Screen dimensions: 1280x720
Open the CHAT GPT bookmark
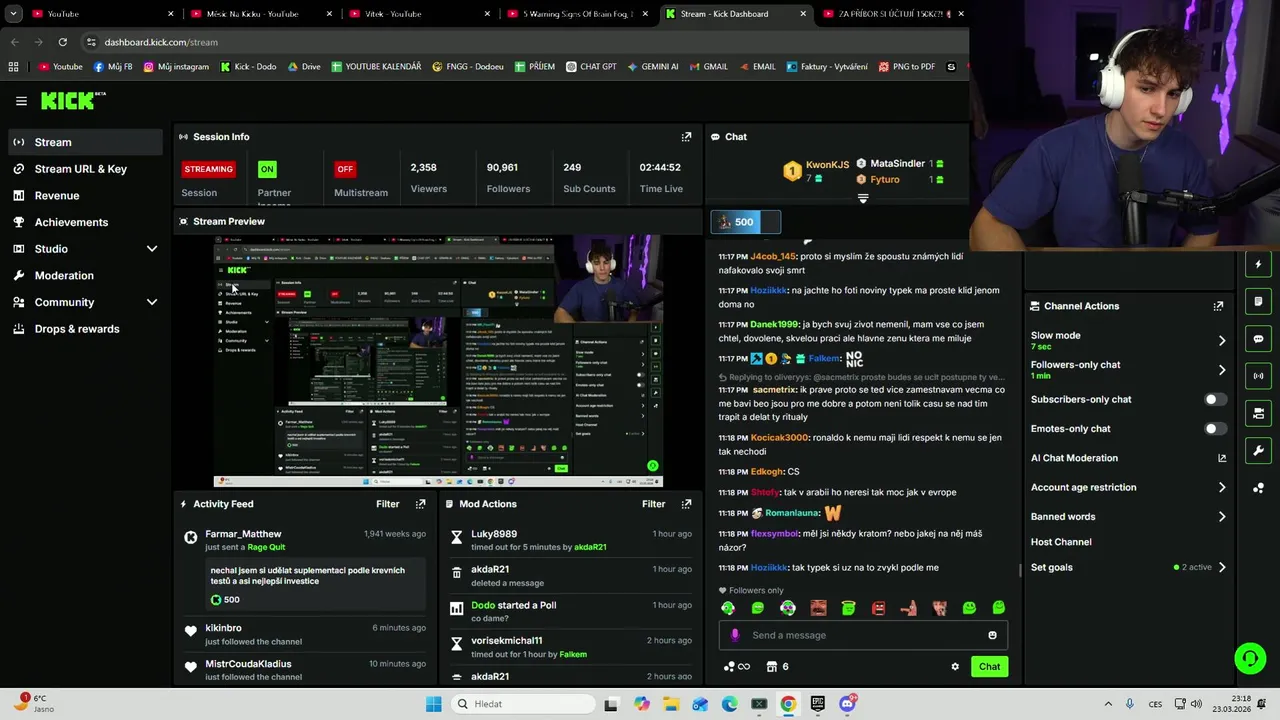591,67
